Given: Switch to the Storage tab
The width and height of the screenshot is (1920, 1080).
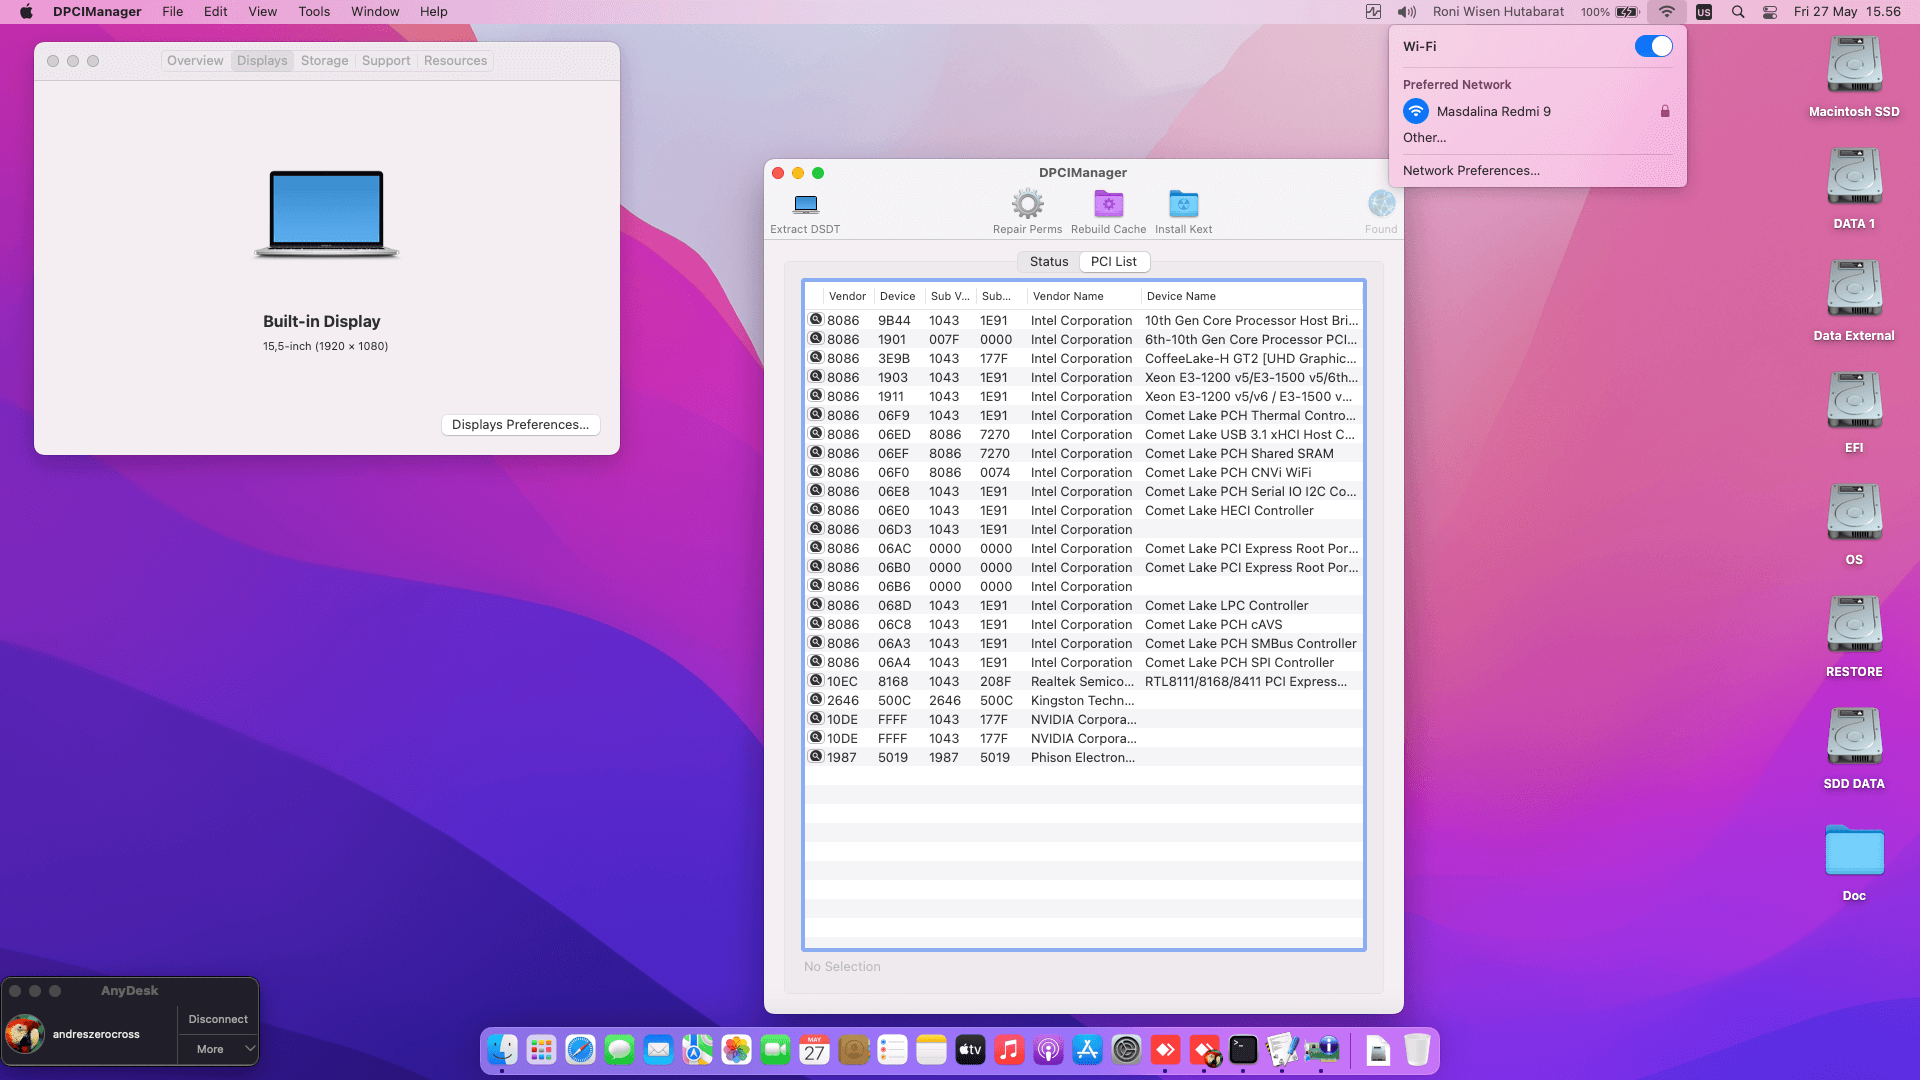Looking at the screenshot, I should (x=325, y=61).
